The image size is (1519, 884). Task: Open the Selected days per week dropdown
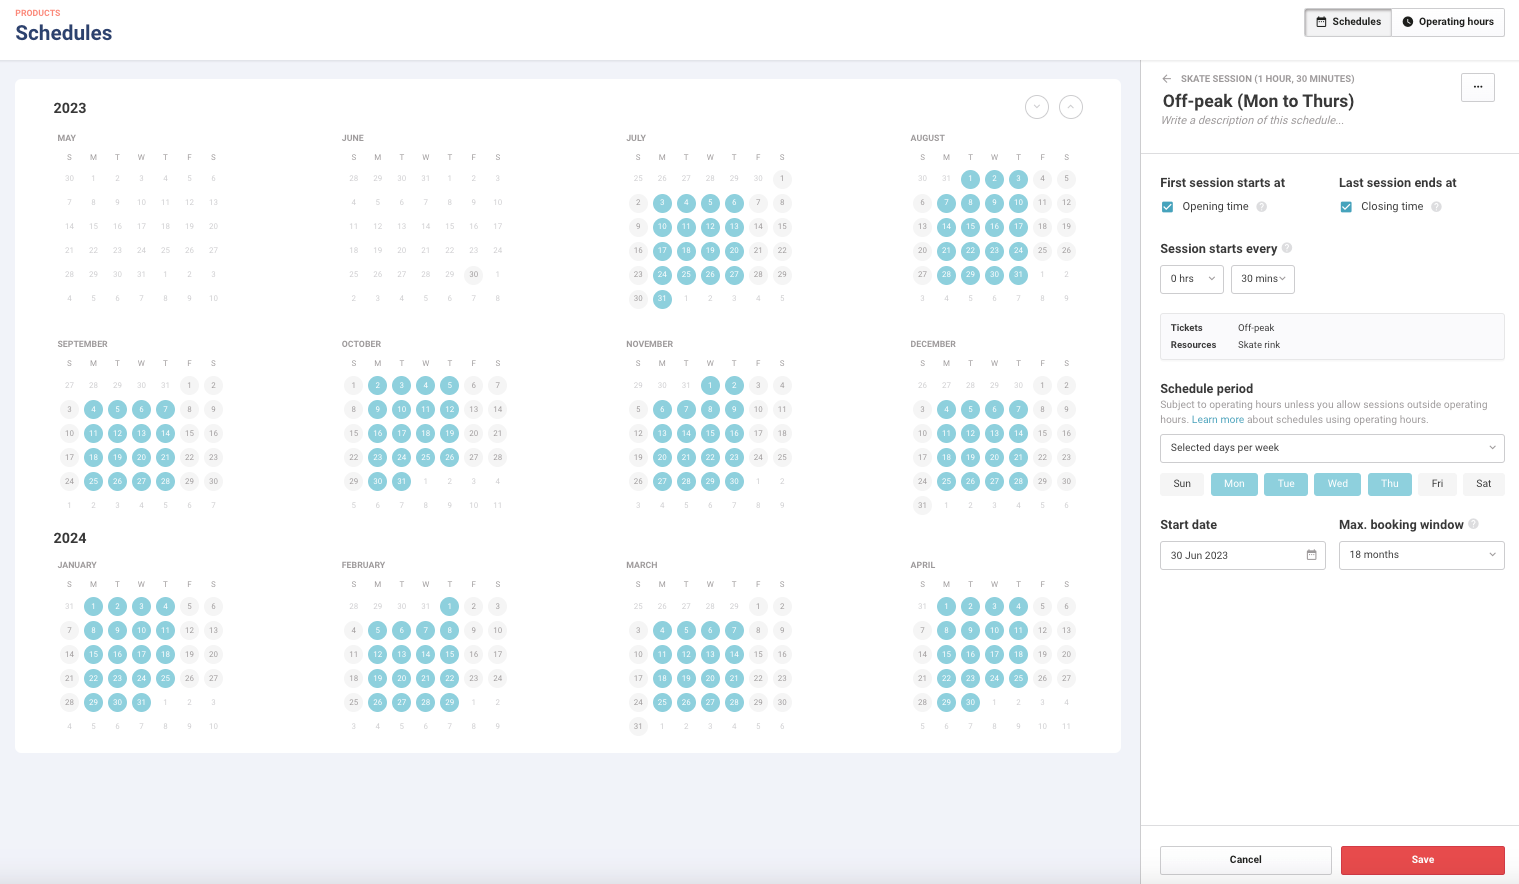[x=1332, y=448]
